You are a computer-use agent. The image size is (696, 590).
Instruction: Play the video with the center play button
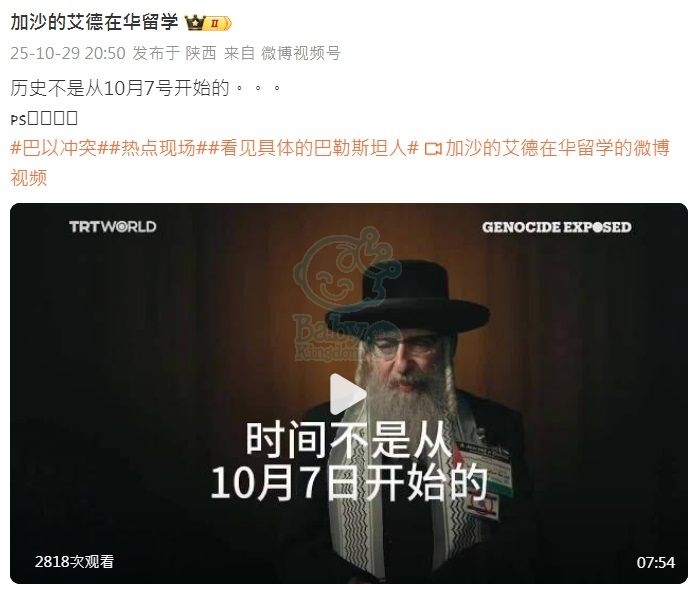(x=347, y=394)
